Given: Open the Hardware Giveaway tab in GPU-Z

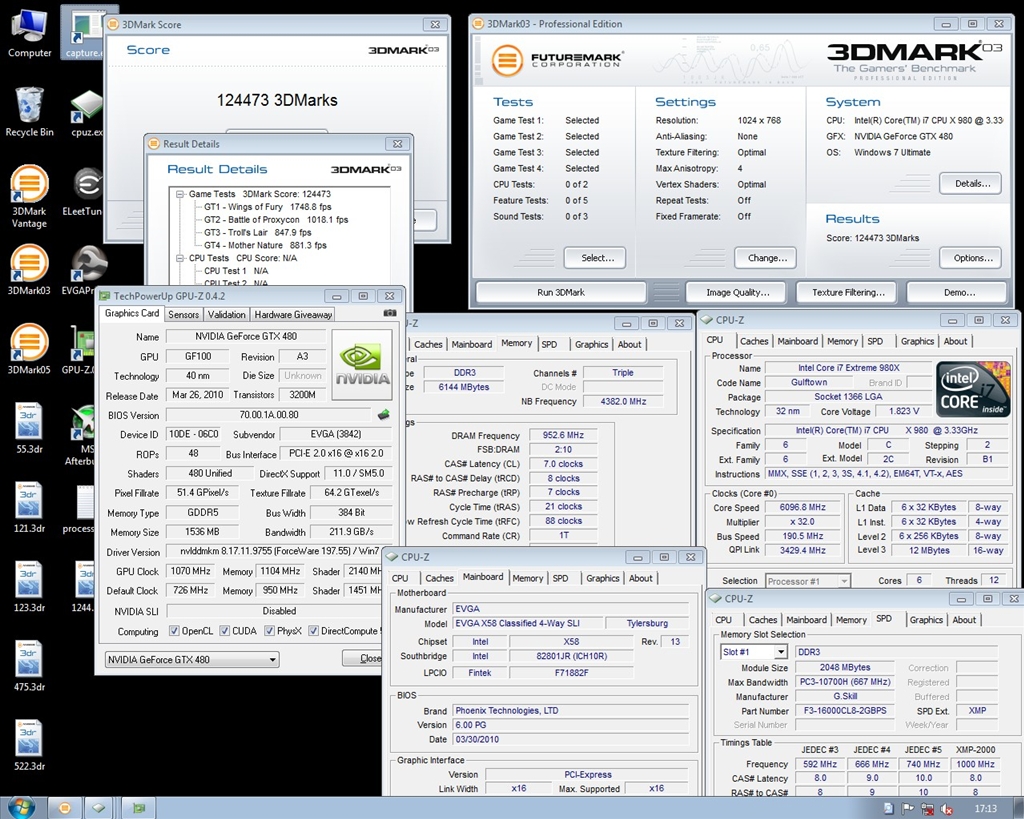Looking at the screenshot, I should pyautogui.click(x=293, y=315).
